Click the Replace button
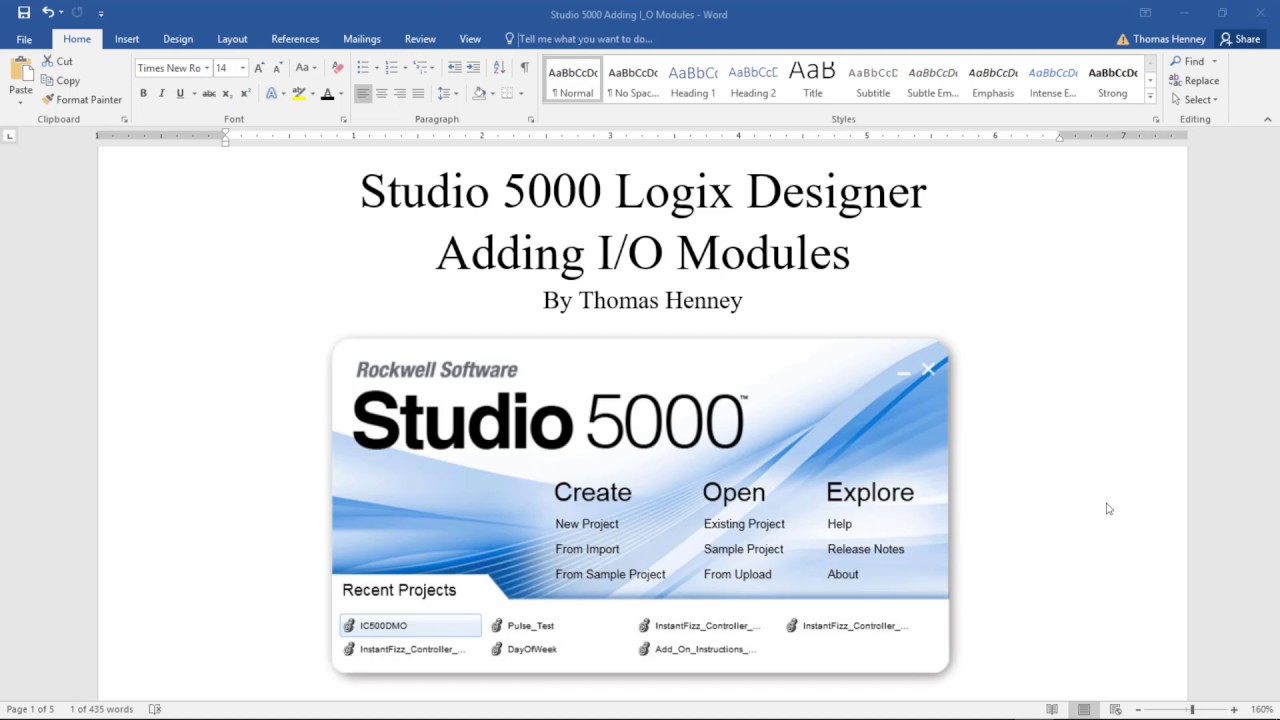Screen dimensions: 1280x720 coord(1194,80)
